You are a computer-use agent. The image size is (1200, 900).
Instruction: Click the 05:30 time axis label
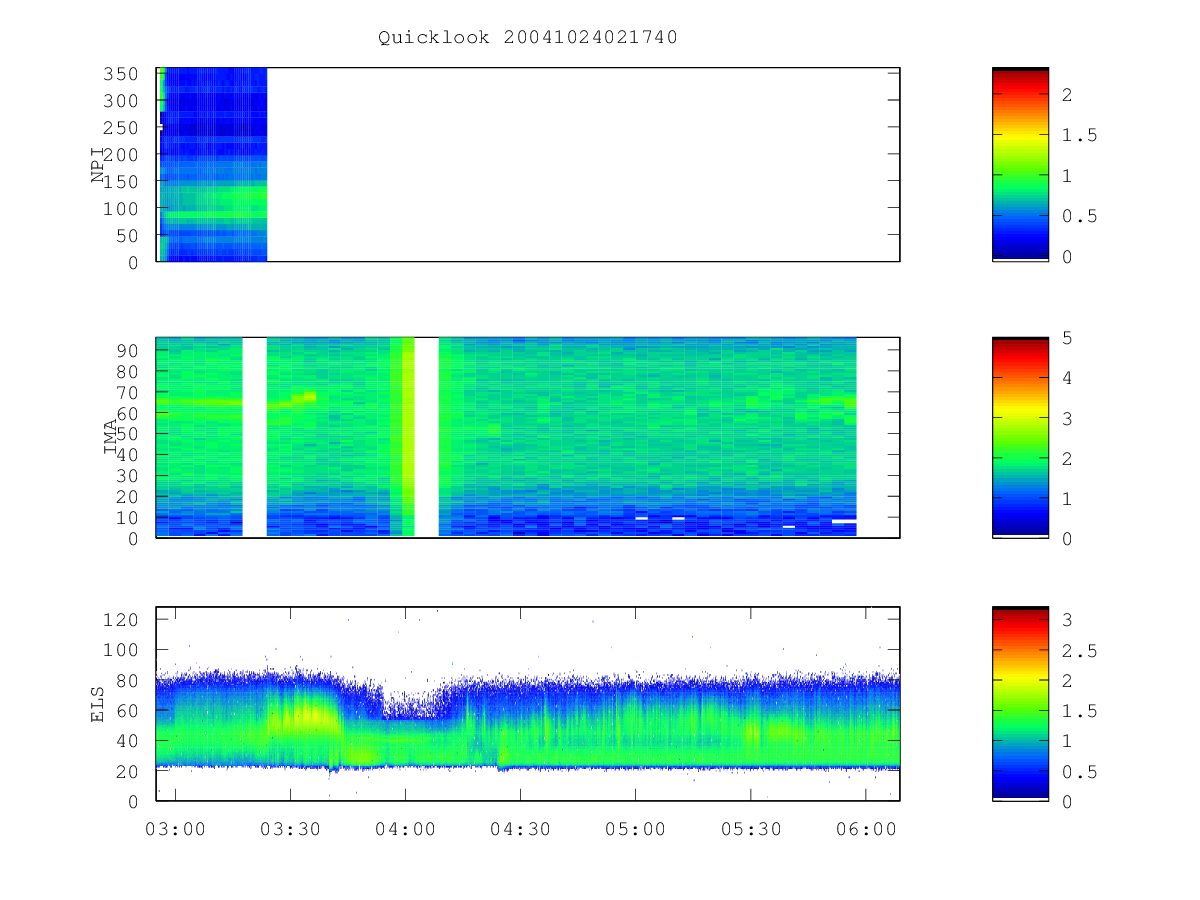click(750, 829)
